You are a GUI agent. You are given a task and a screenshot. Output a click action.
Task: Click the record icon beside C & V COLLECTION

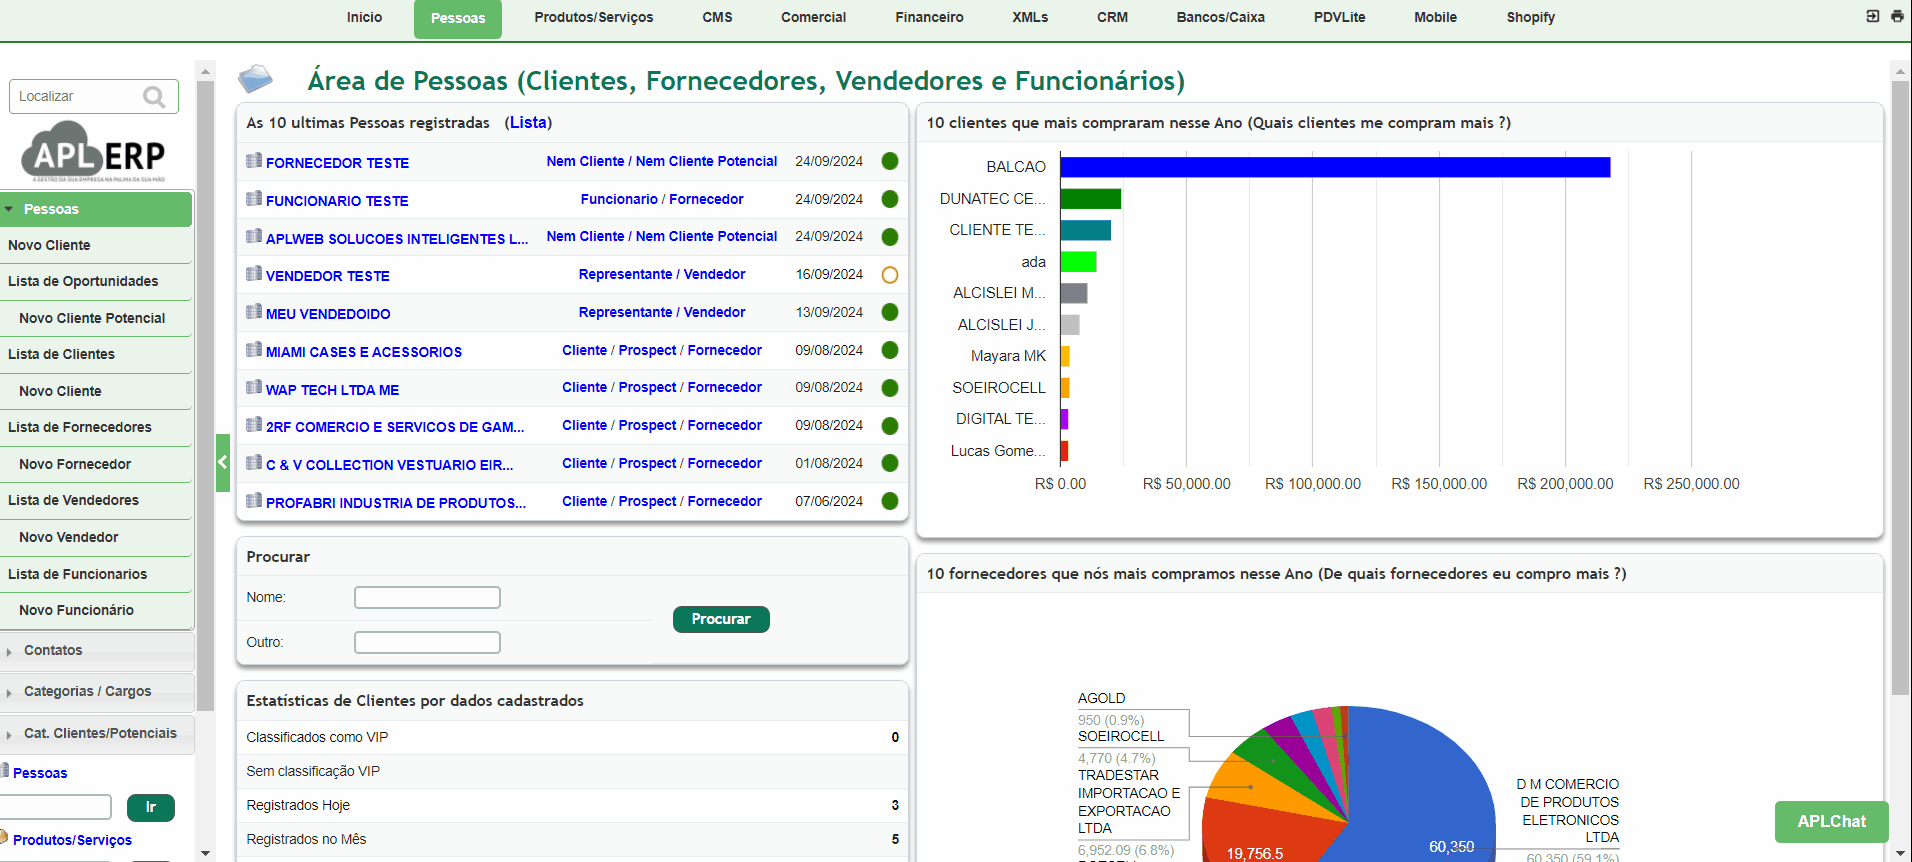click(254, 462)
